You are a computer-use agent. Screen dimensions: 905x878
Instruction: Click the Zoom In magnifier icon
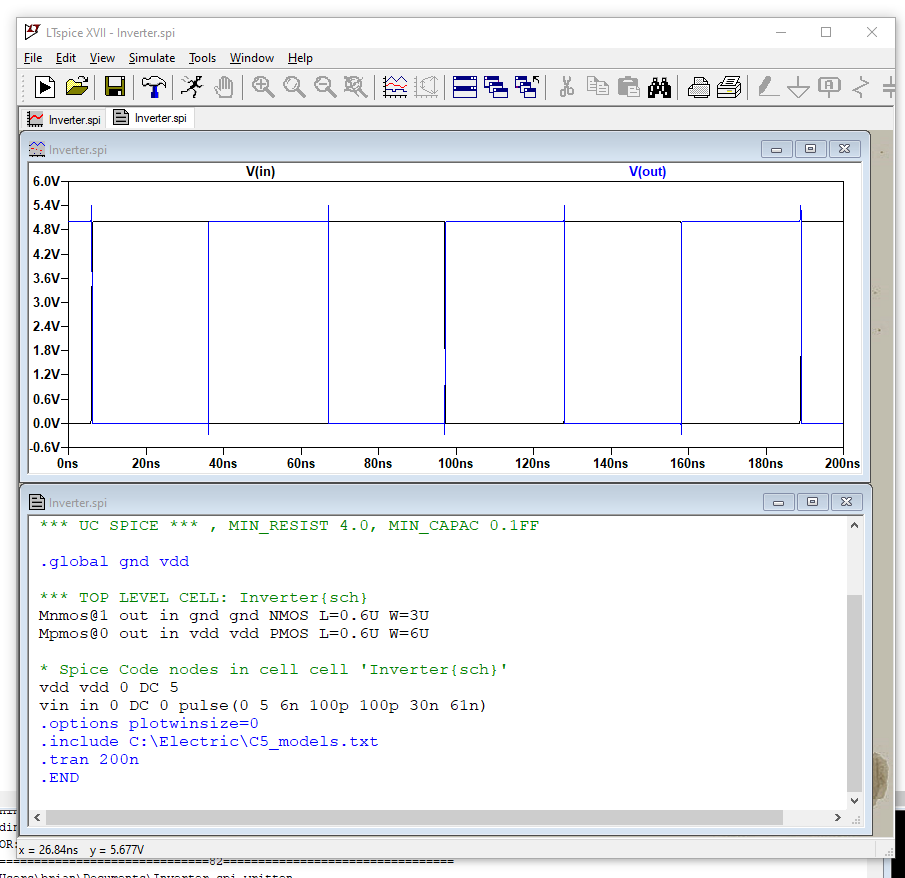(x=263, y=87)
